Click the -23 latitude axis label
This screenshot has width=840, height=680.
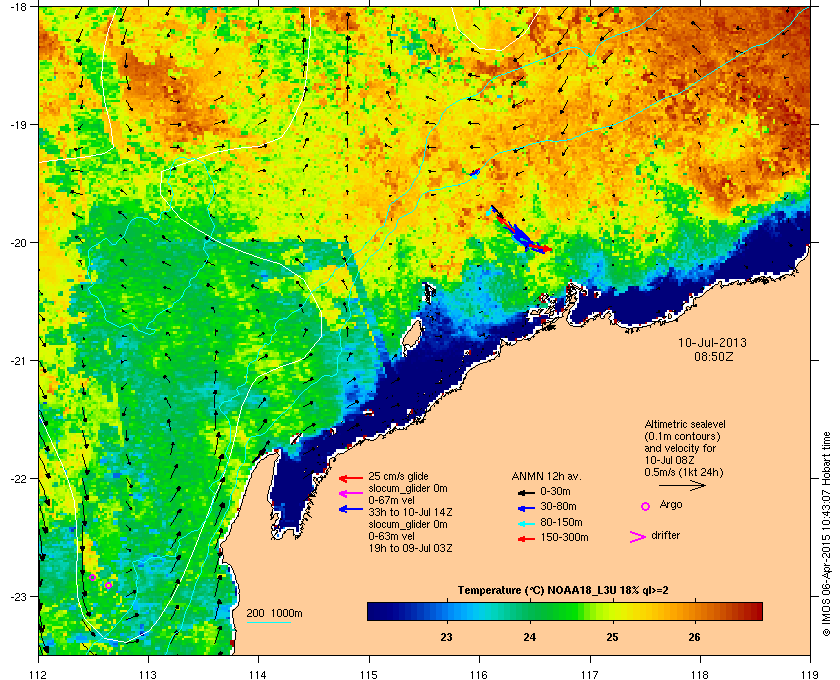19,596
